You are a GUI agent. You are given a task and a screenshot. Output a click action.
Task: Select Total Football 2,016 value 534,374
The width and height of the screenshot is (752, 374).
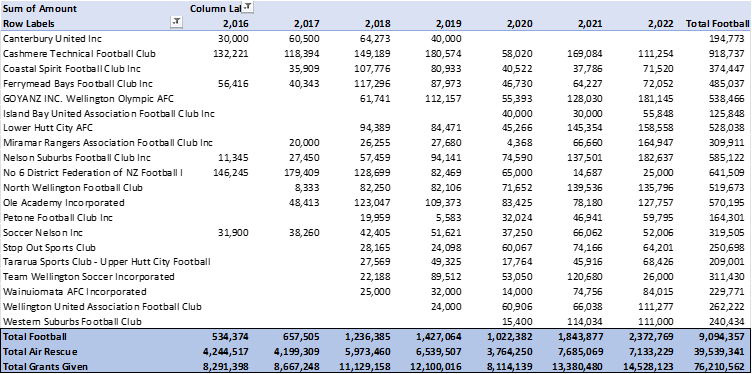[230, 337]
